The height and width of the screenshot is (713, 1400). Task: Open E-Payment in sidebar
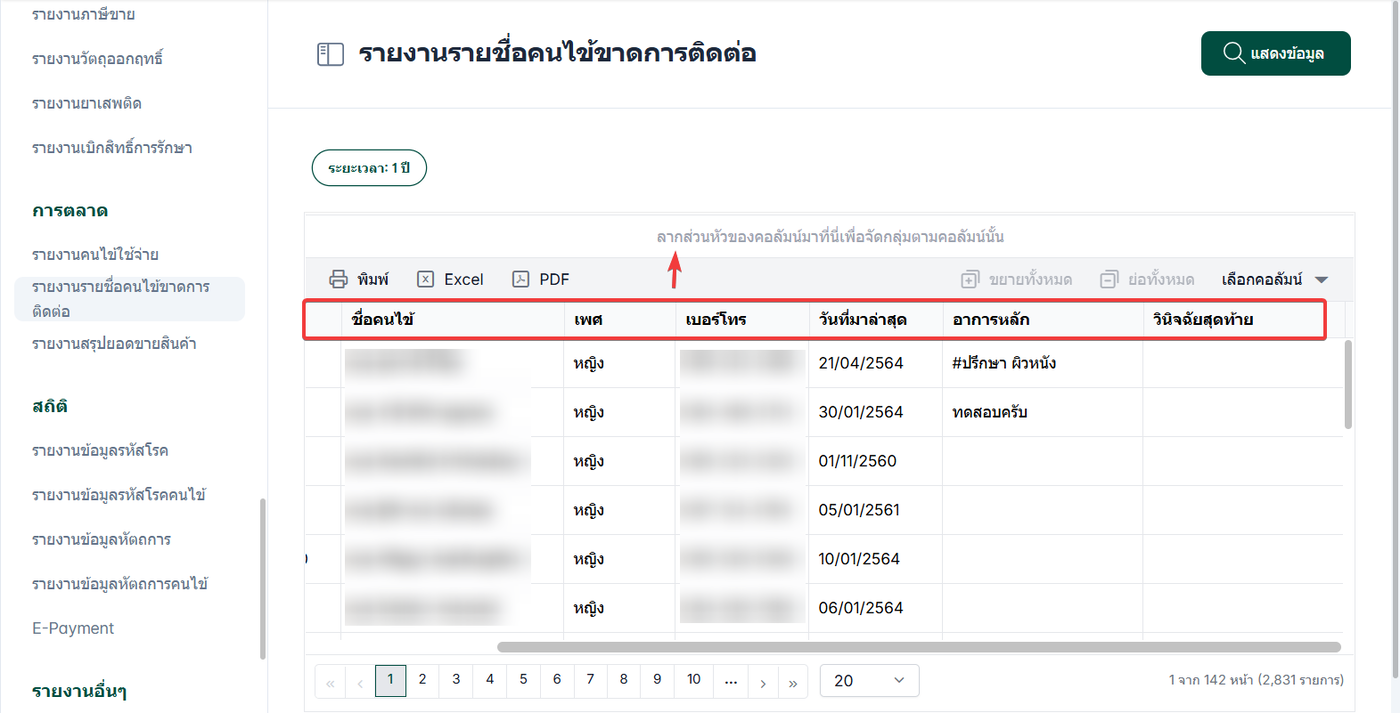pyautogui.click(x=73, y=628)
